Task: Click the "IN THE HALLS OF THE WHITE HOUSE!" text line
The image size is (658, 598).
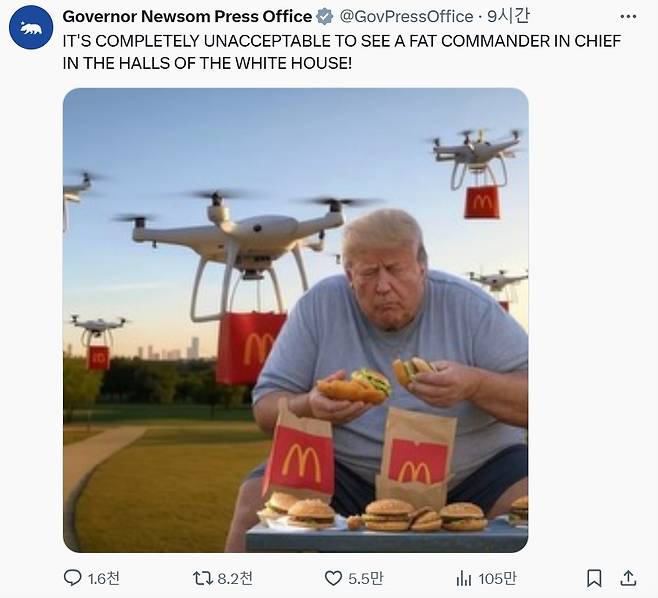Action: 206,63
